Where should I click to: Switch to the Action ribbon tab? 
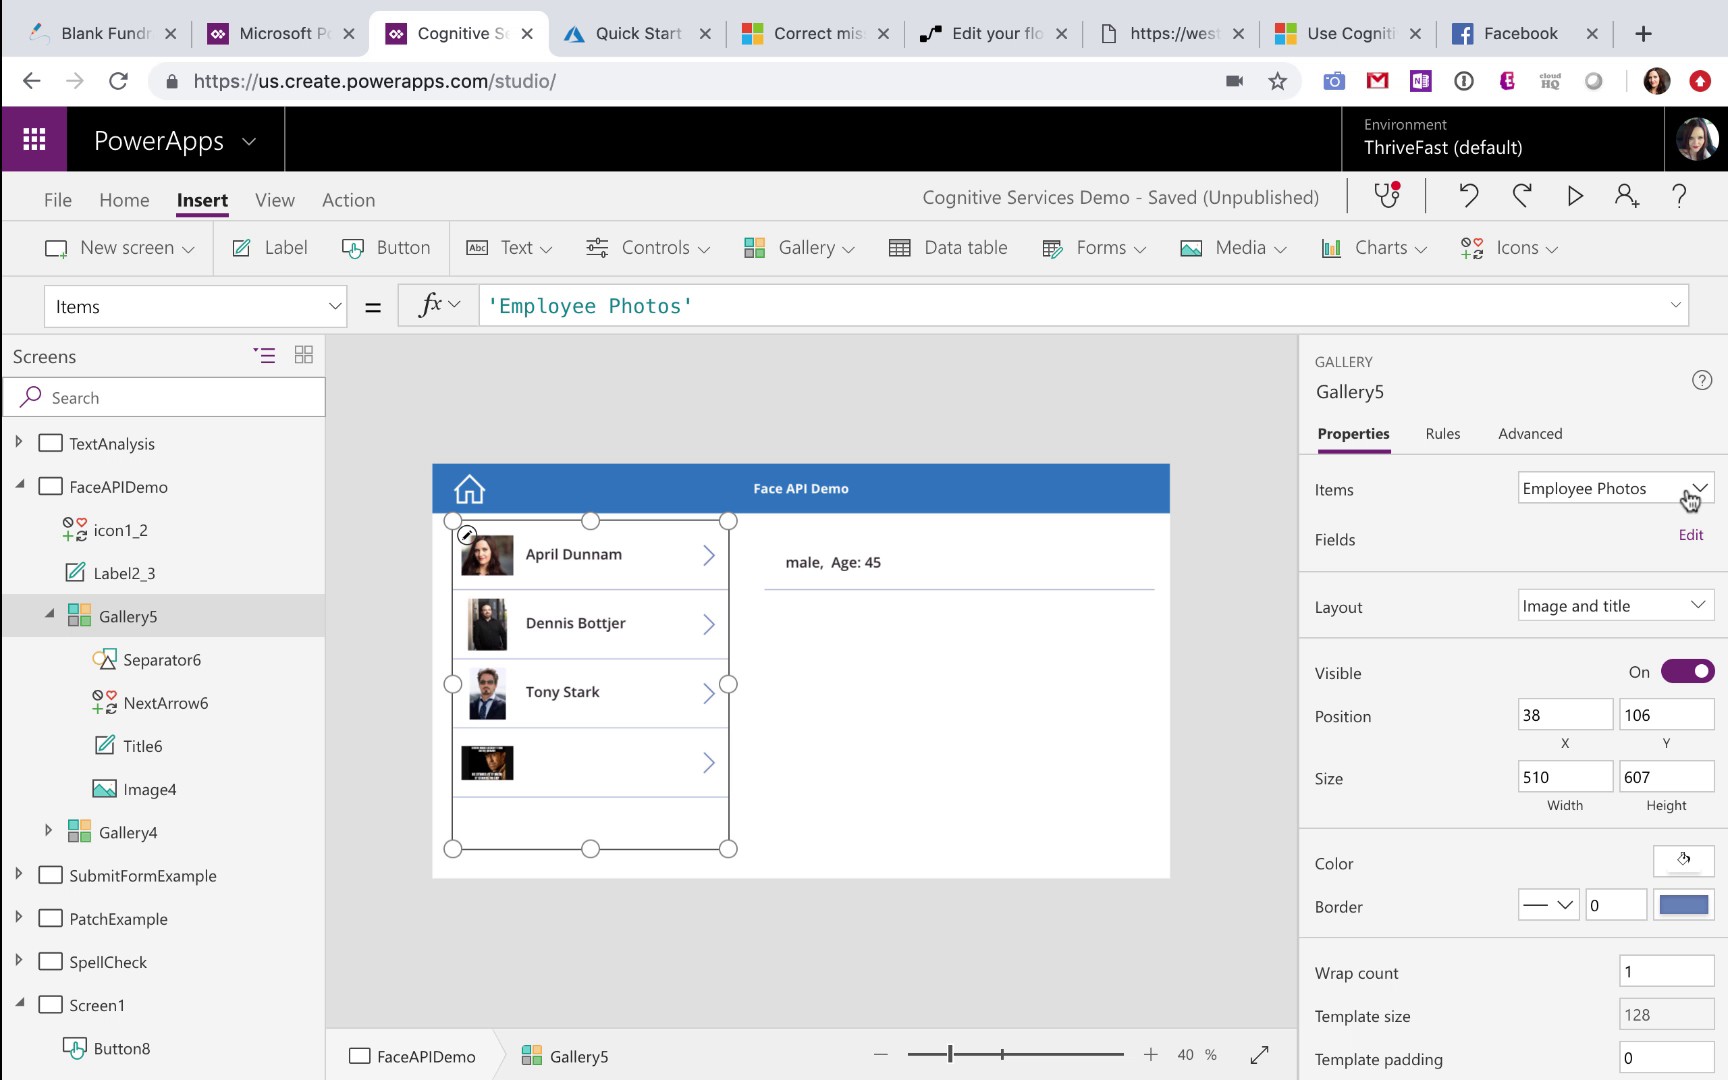(x=348, y=200)
